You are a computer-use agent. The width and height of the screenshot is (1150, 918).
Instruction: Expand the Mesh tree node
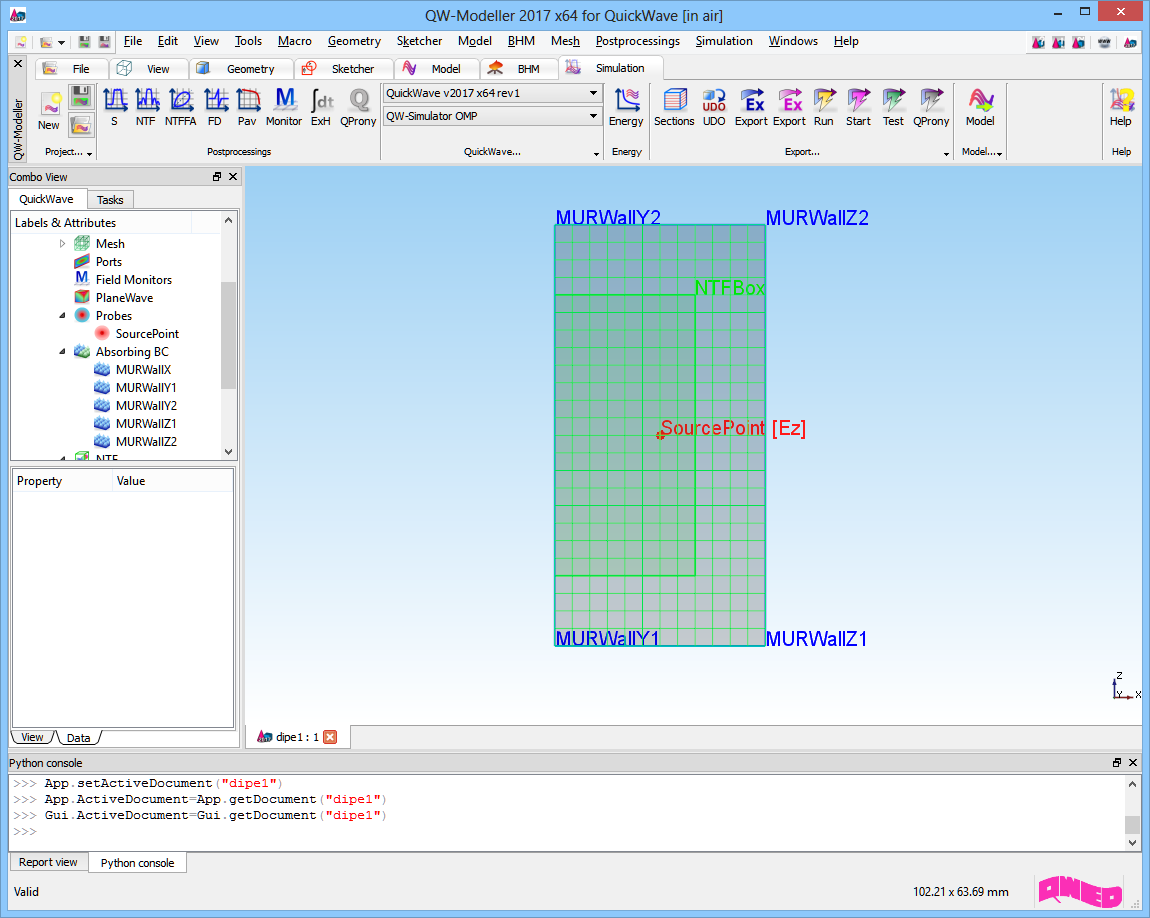[x=62, y=243]
